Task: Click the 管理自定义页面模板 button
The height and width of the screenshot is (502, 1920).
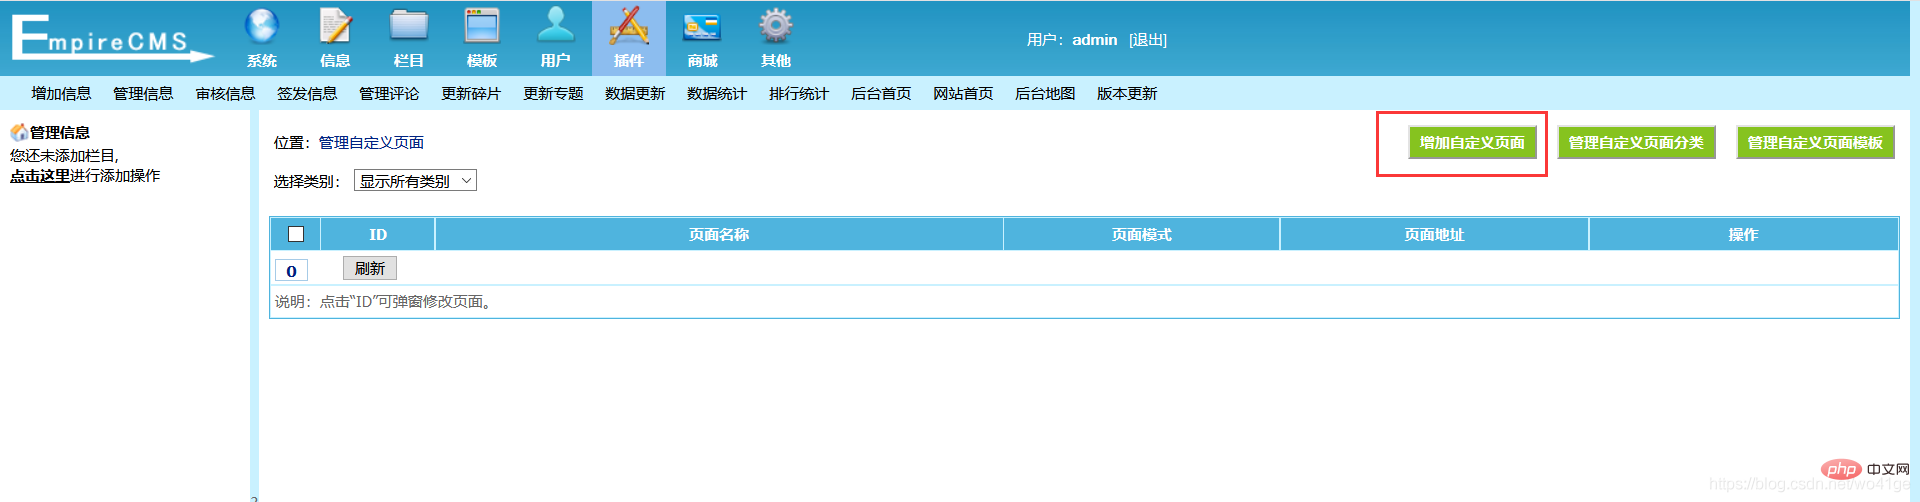Action: (x=1815, y=143)
